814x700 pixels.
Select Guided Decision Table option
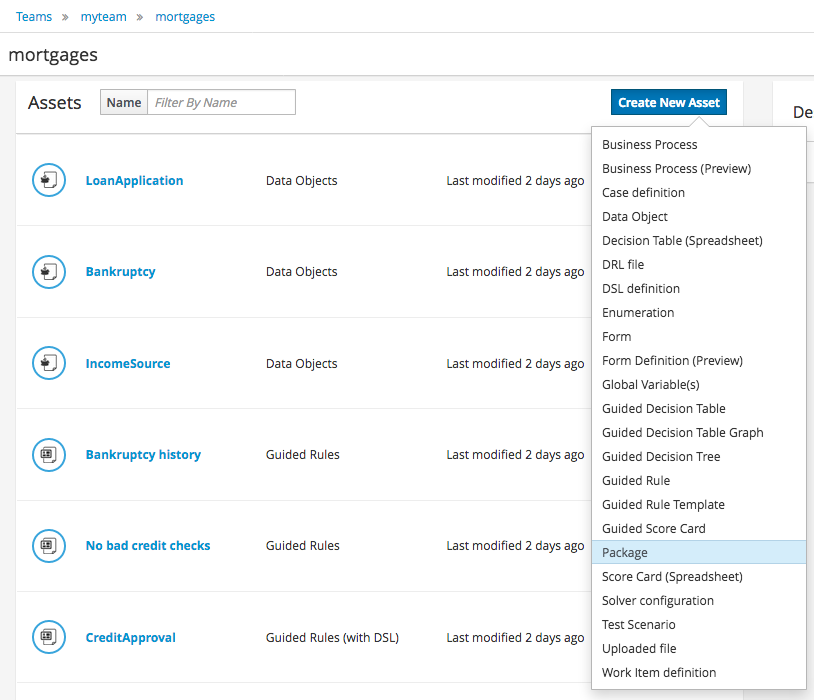tap(664, 409)
